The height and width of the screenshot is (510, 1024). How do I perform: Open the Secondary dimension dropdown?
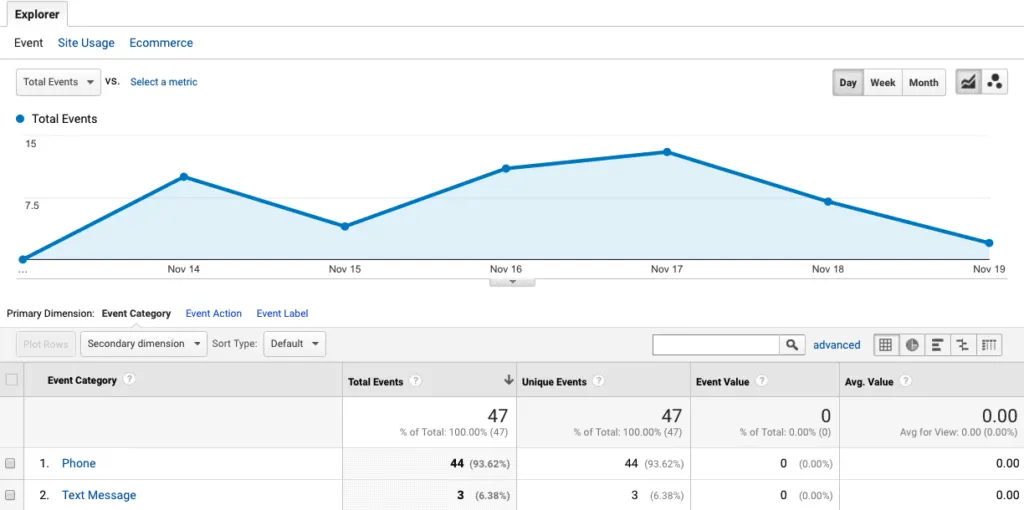click(x=143, y=344)
